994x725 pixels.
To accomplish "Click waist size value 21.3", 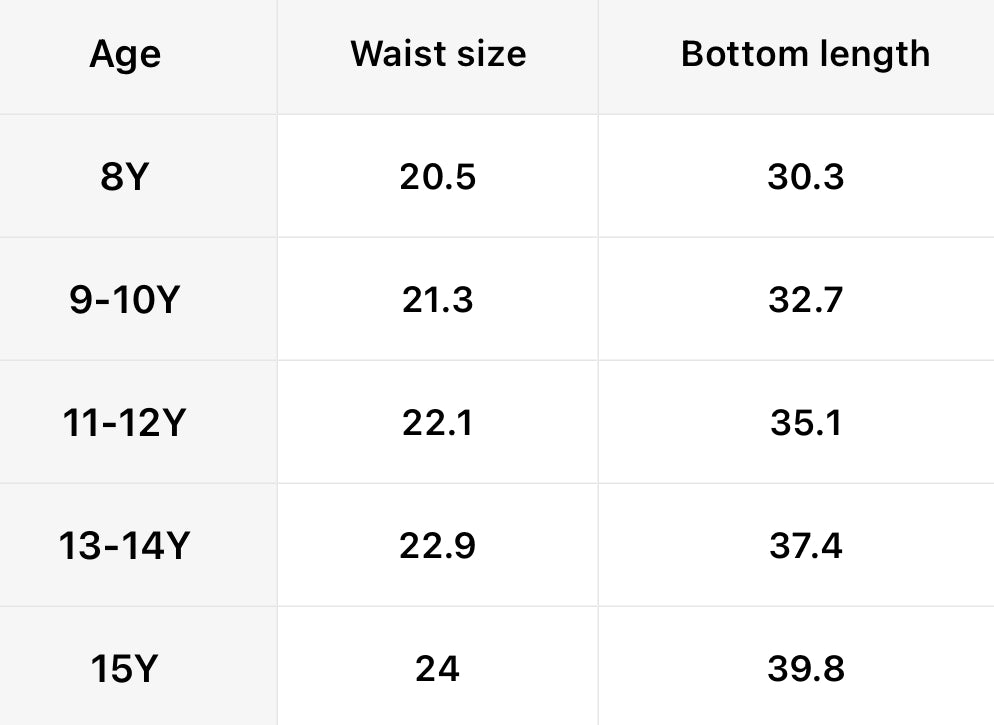I will pos(438,300).
